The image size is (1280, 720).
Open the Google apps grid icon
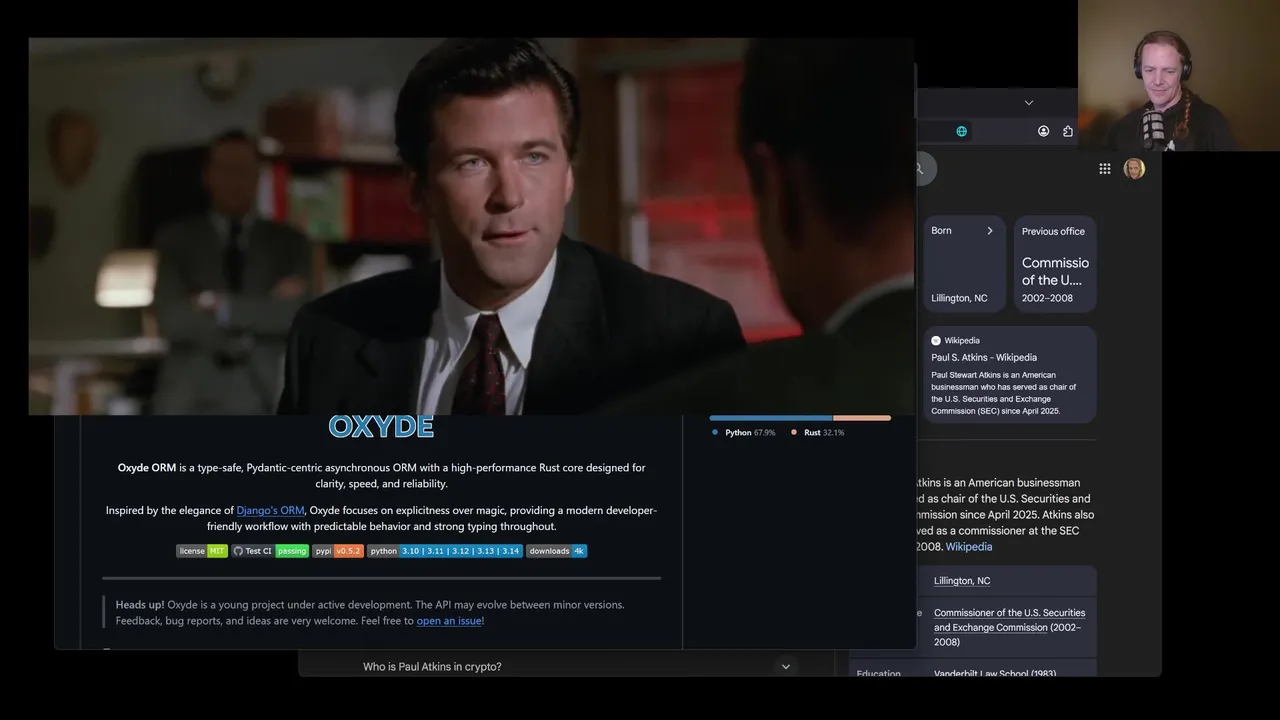coord(1105,169)
